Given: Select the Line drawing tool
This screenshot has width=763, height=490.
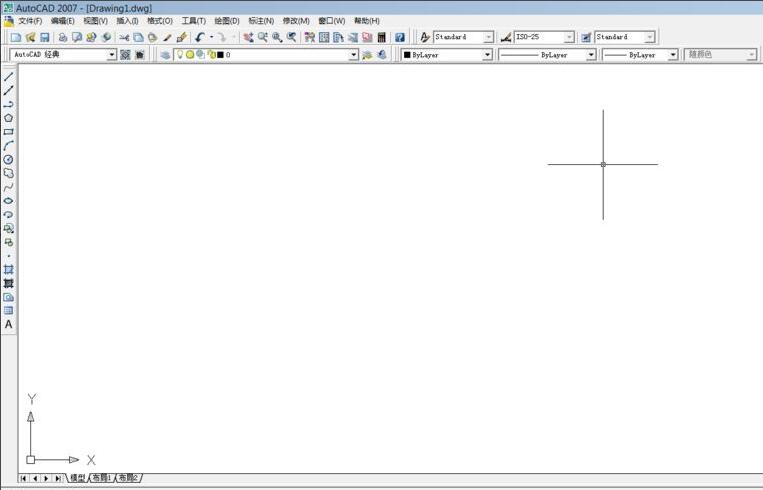Looking at the screenshot, I should (9, 77).
